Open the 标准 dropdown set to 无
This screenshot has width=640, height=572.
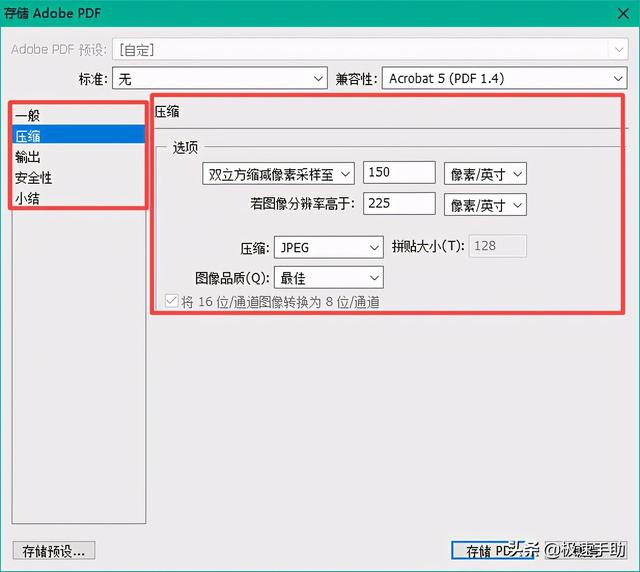point(220,78)
